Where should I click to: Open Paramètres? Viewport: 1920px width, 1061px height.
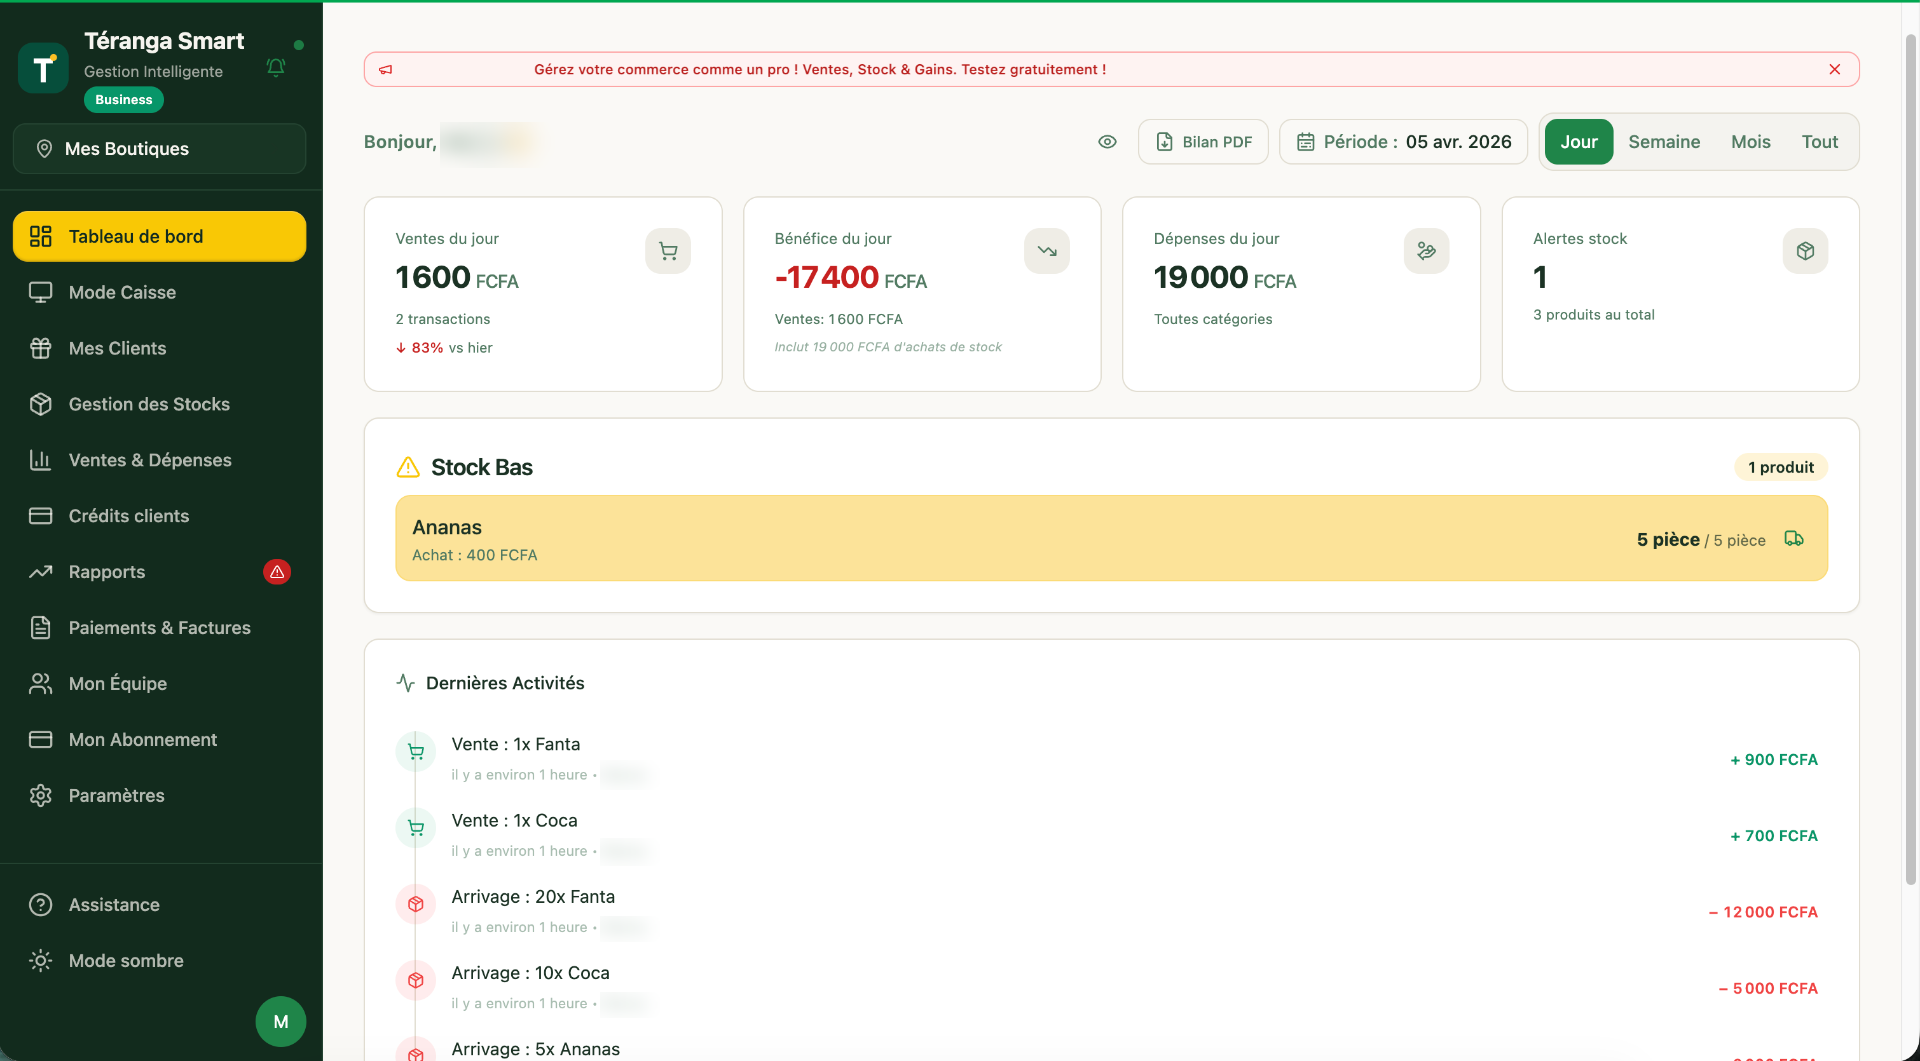pos(160,796)
